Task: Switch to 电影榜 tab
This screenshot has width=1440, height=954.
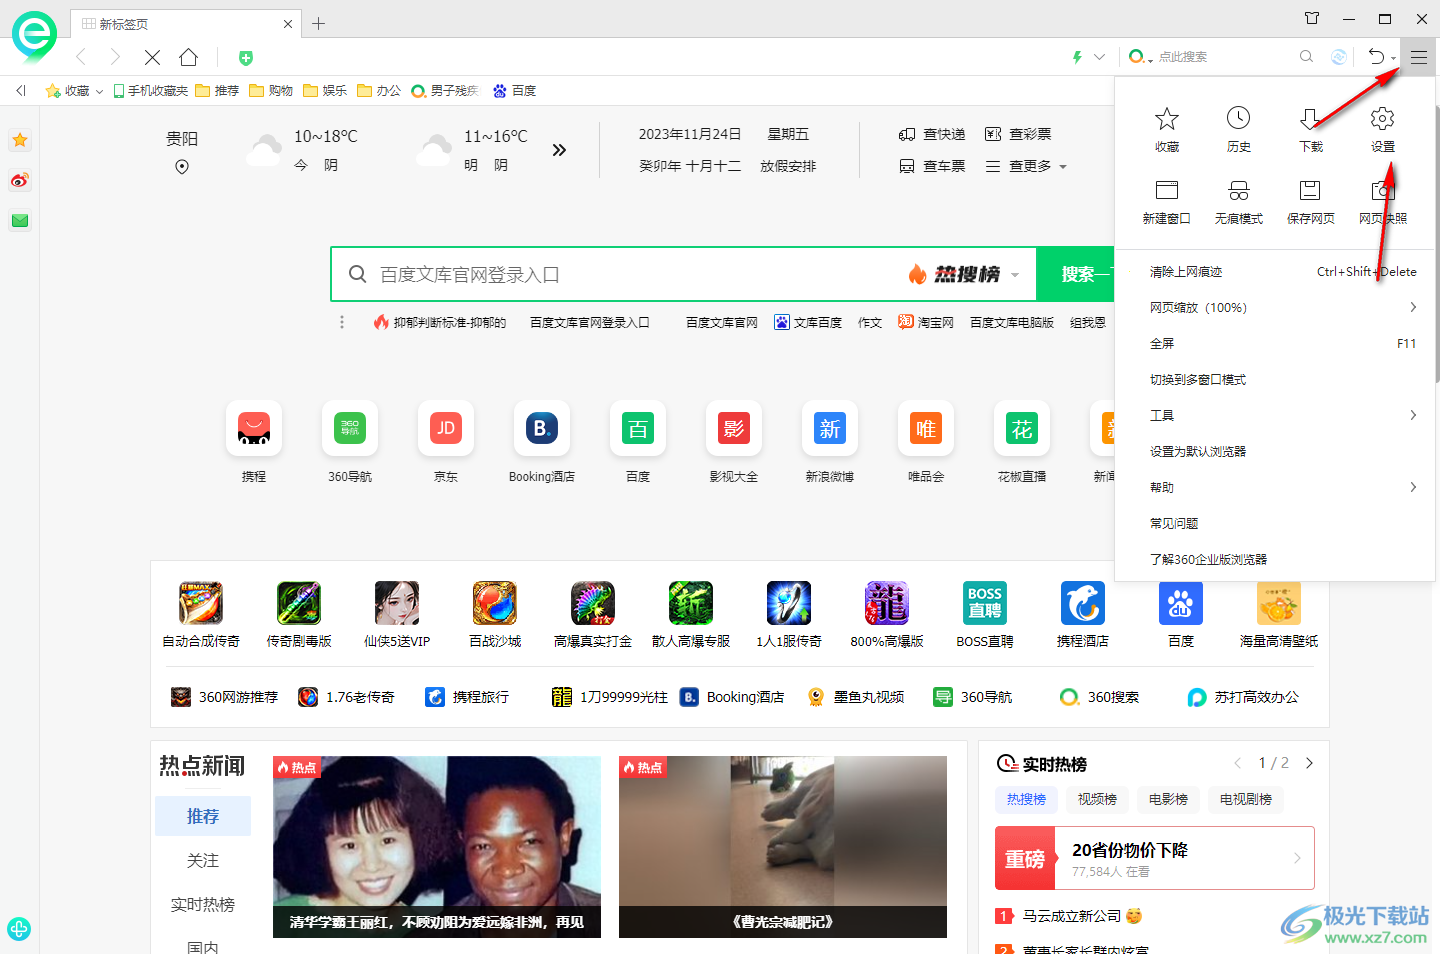Action: coord(1168,799)
